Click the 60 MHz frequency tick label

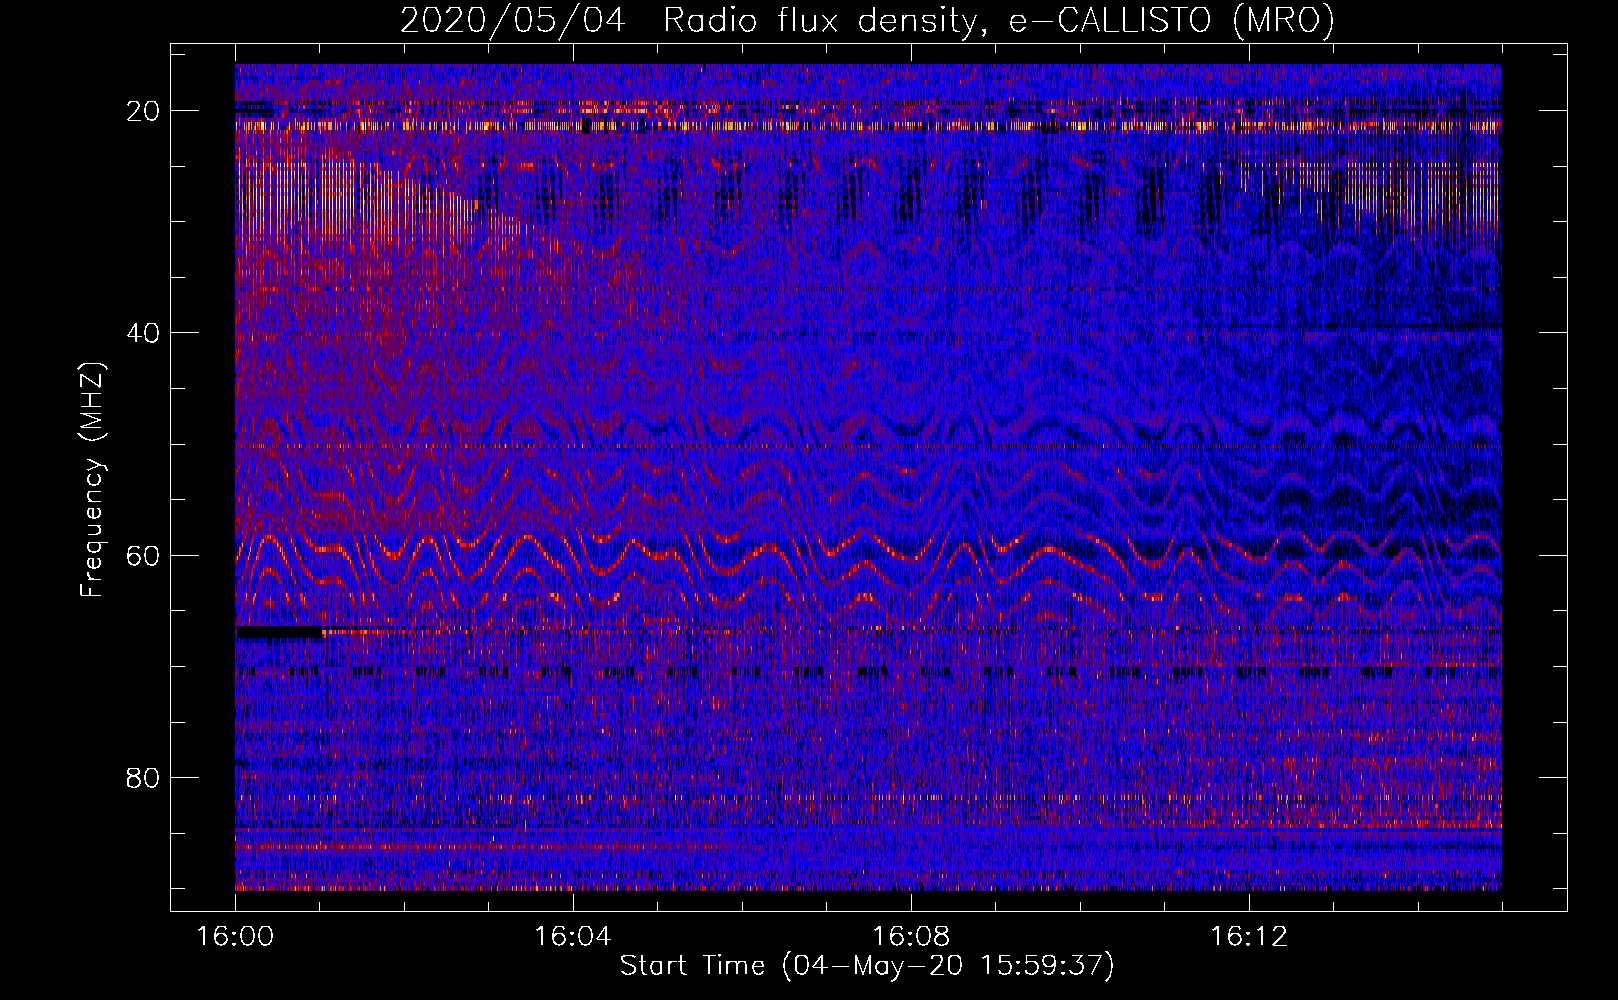(144, 555)
